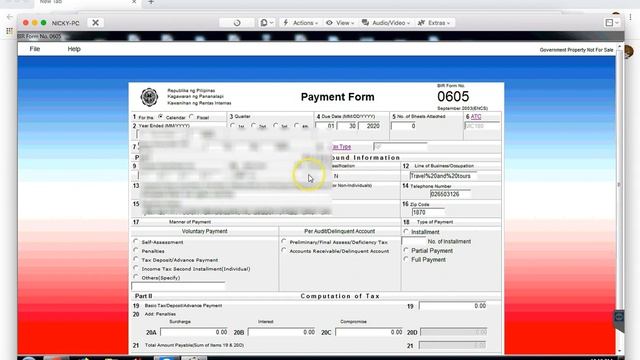Select Tax Deposit/Advance Payment option
The height and width of the screenshot is (360, 640).
tap(136, 260)
